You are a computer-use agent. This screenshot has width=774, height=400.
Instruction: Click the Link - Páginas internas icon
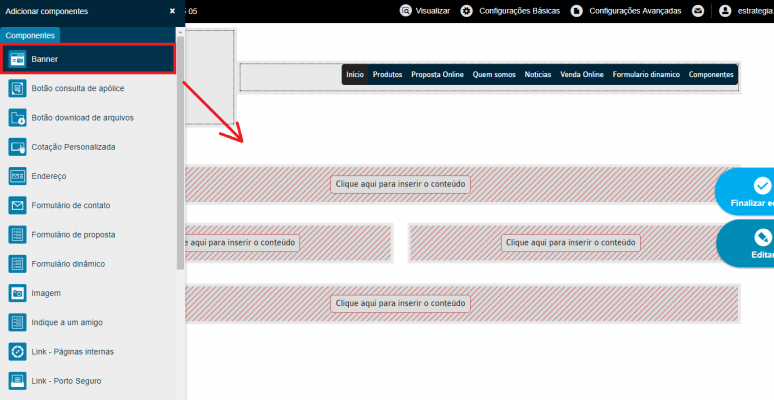(17, 352)
